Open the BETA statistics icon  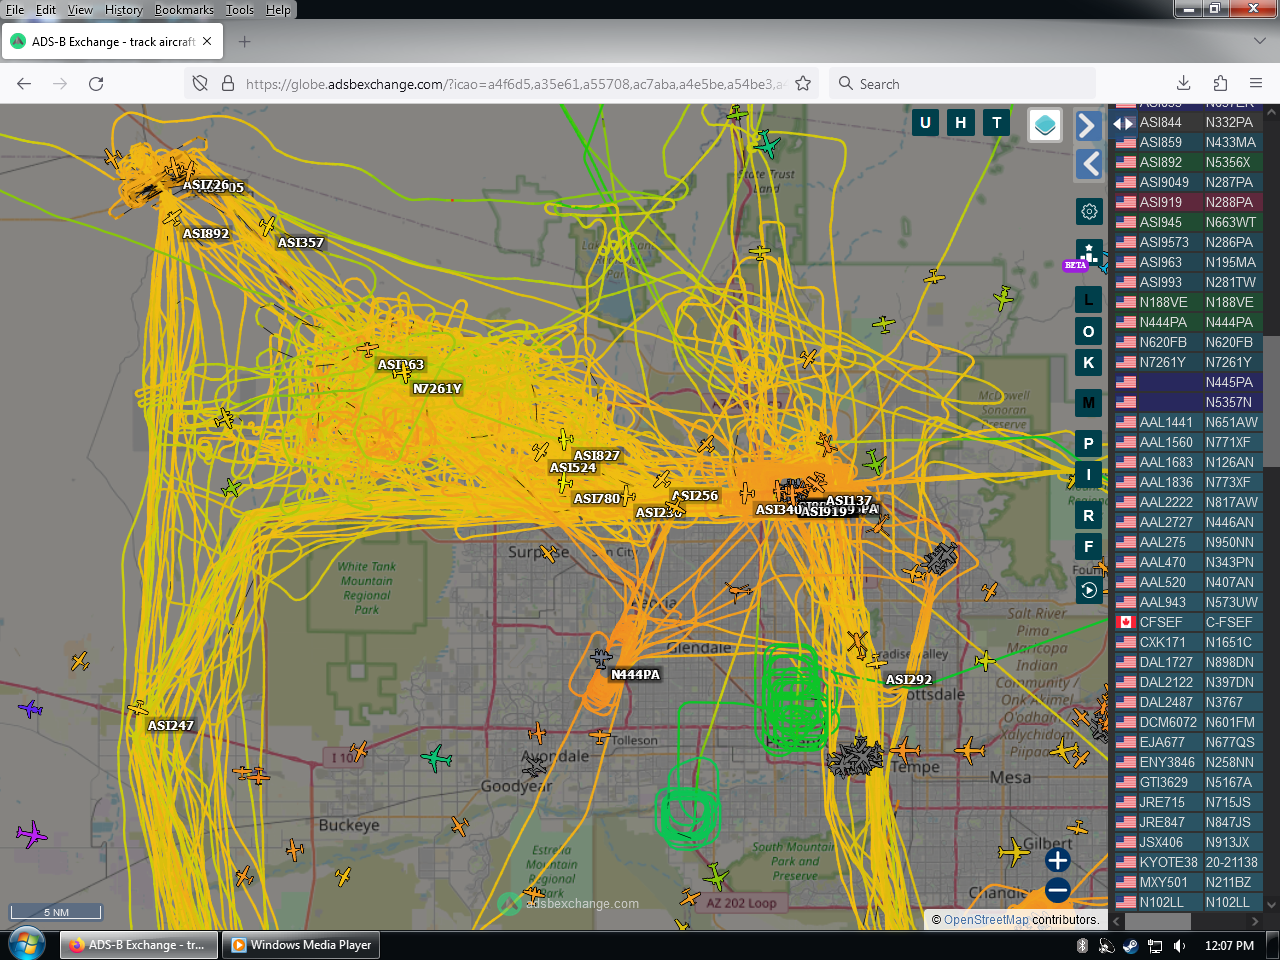1089,255
